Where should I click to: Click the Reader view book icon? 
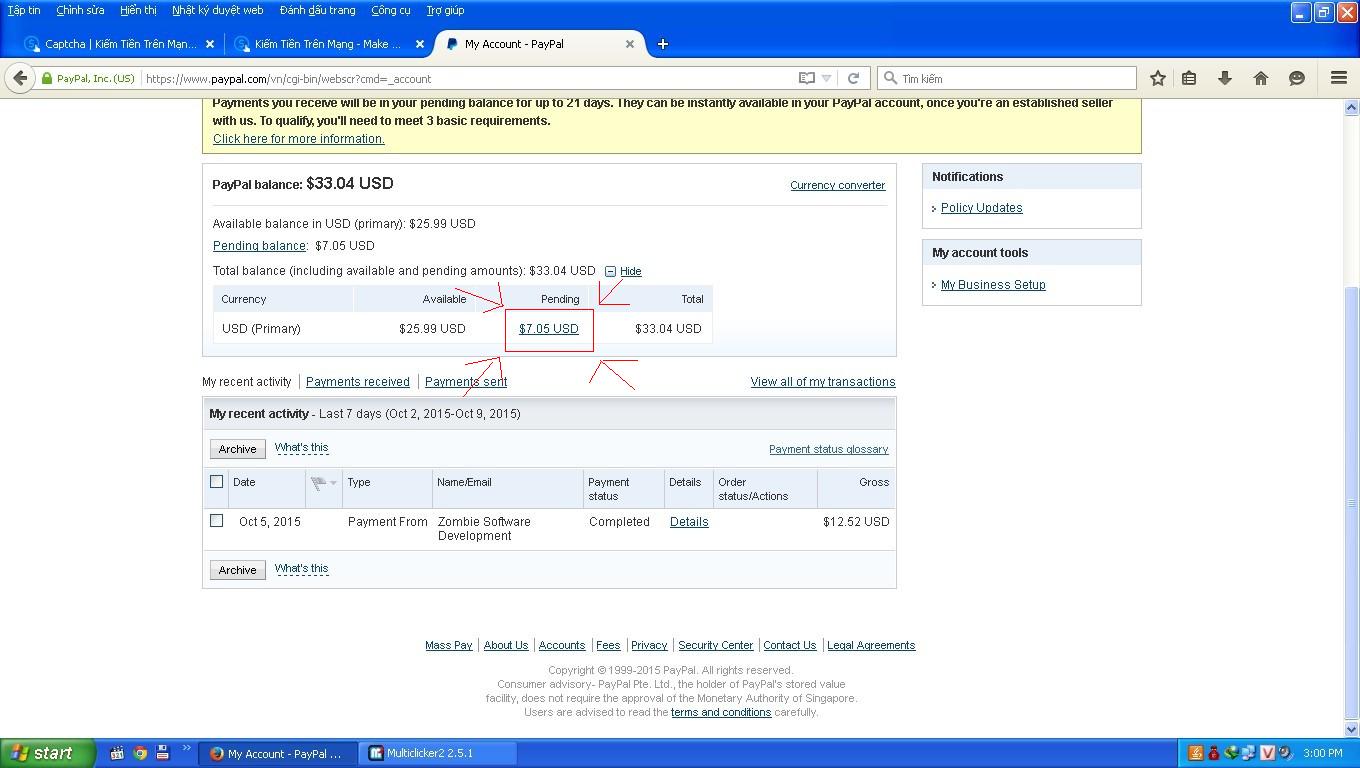pos(806,78)
